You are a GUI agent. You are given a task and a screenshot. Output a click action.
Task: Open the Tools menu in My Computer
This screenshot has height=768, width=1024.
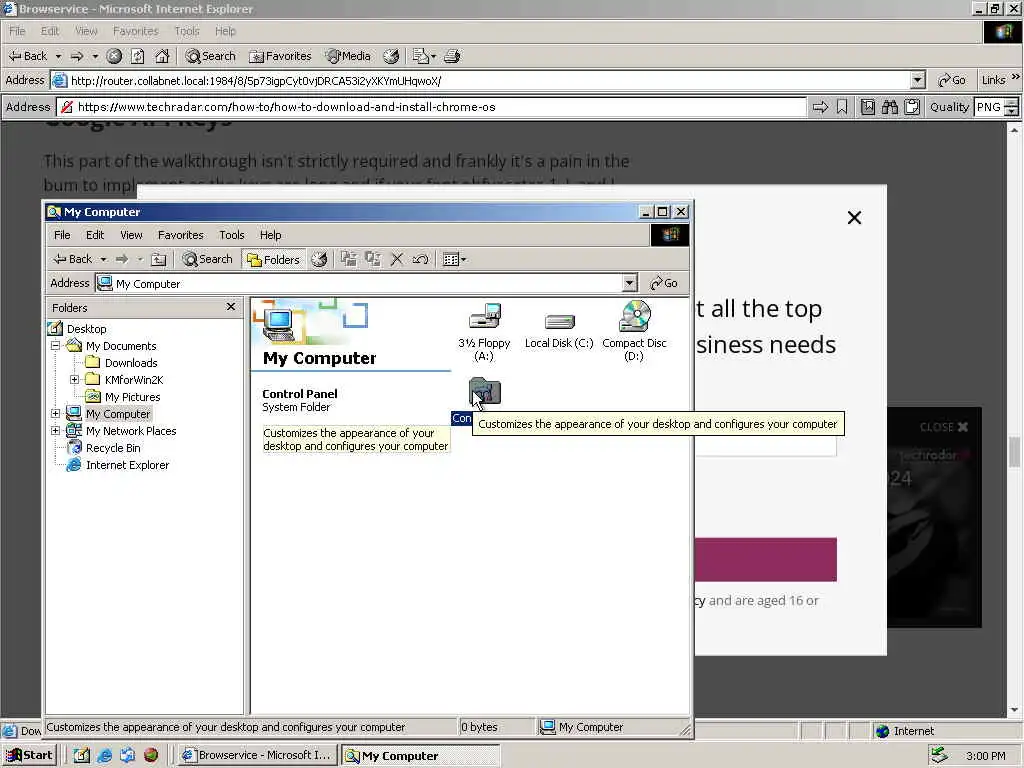pos(232,235)
